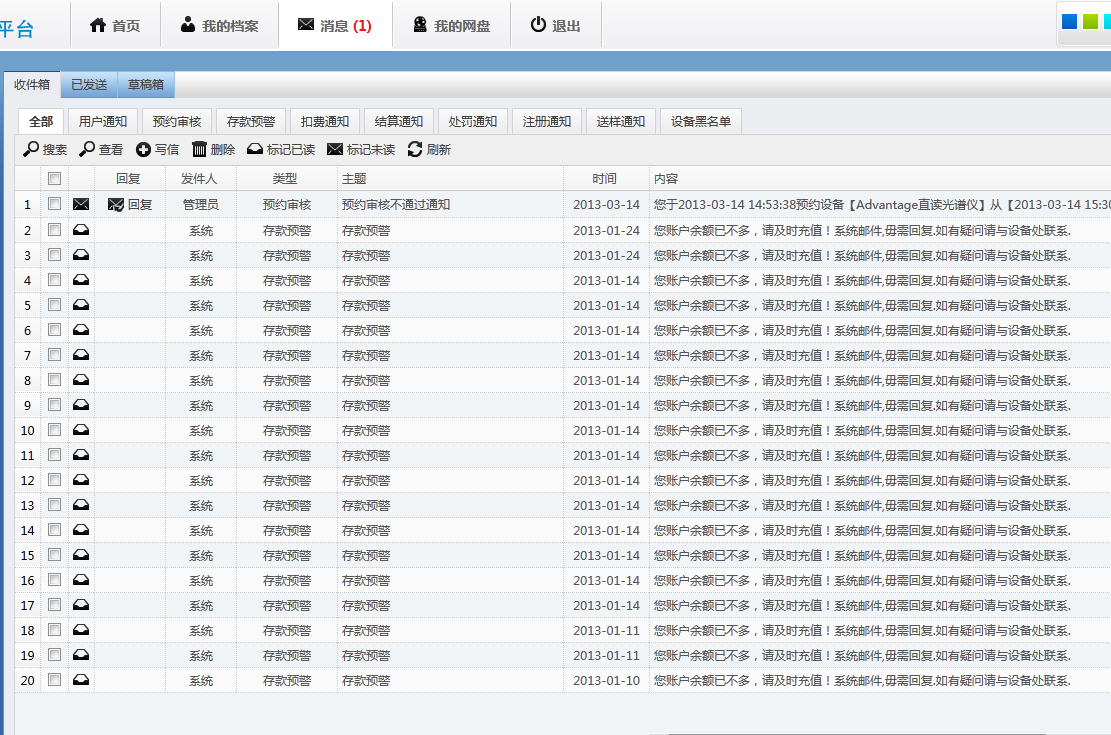1111x735 pixels.
Task: Filter by 存款预警 category tab
Action: click(251, 122)
